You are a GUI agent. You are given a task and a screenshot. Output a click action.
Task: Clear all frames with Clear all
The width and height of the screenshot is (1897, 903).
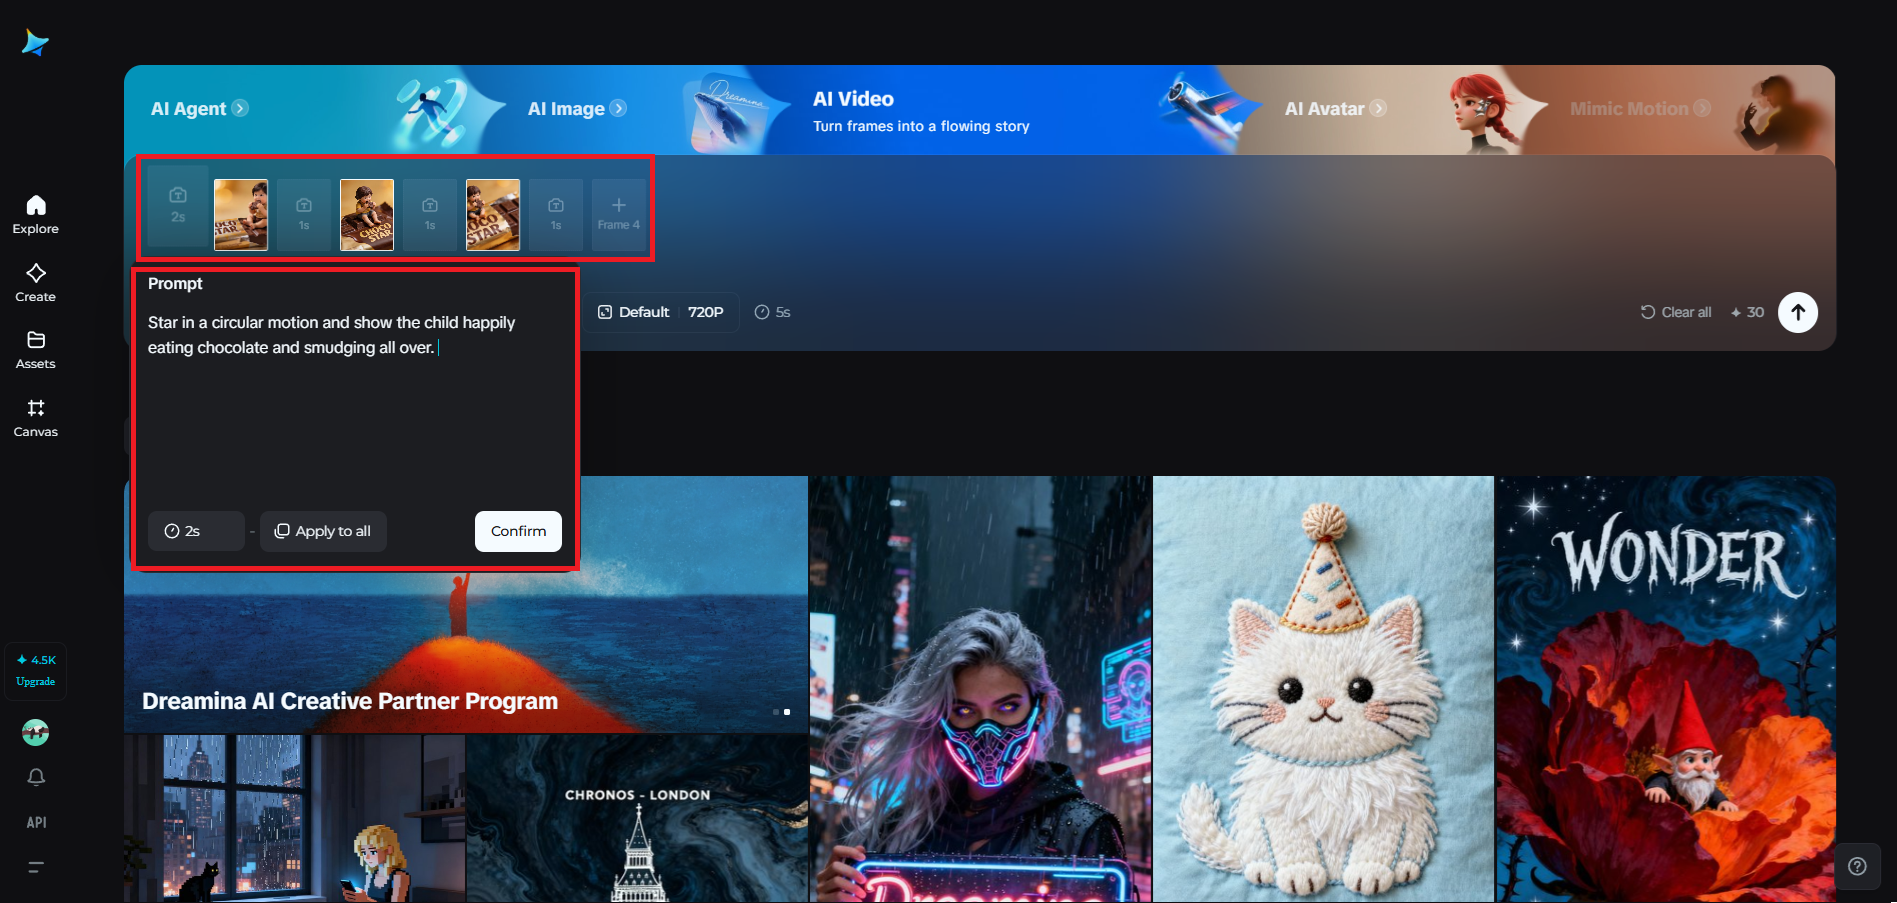click(x=1676, y=312)
